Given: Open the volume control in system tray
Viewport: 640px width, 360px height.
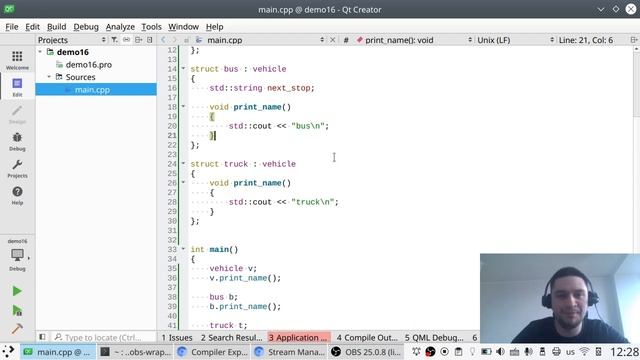Looking at the screenshot, I should coord(500,351).
